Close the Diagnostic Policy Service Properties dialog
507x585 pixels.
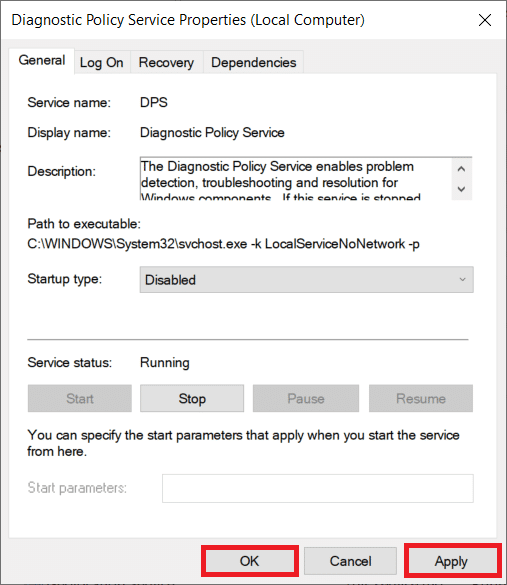click(485, 20)
